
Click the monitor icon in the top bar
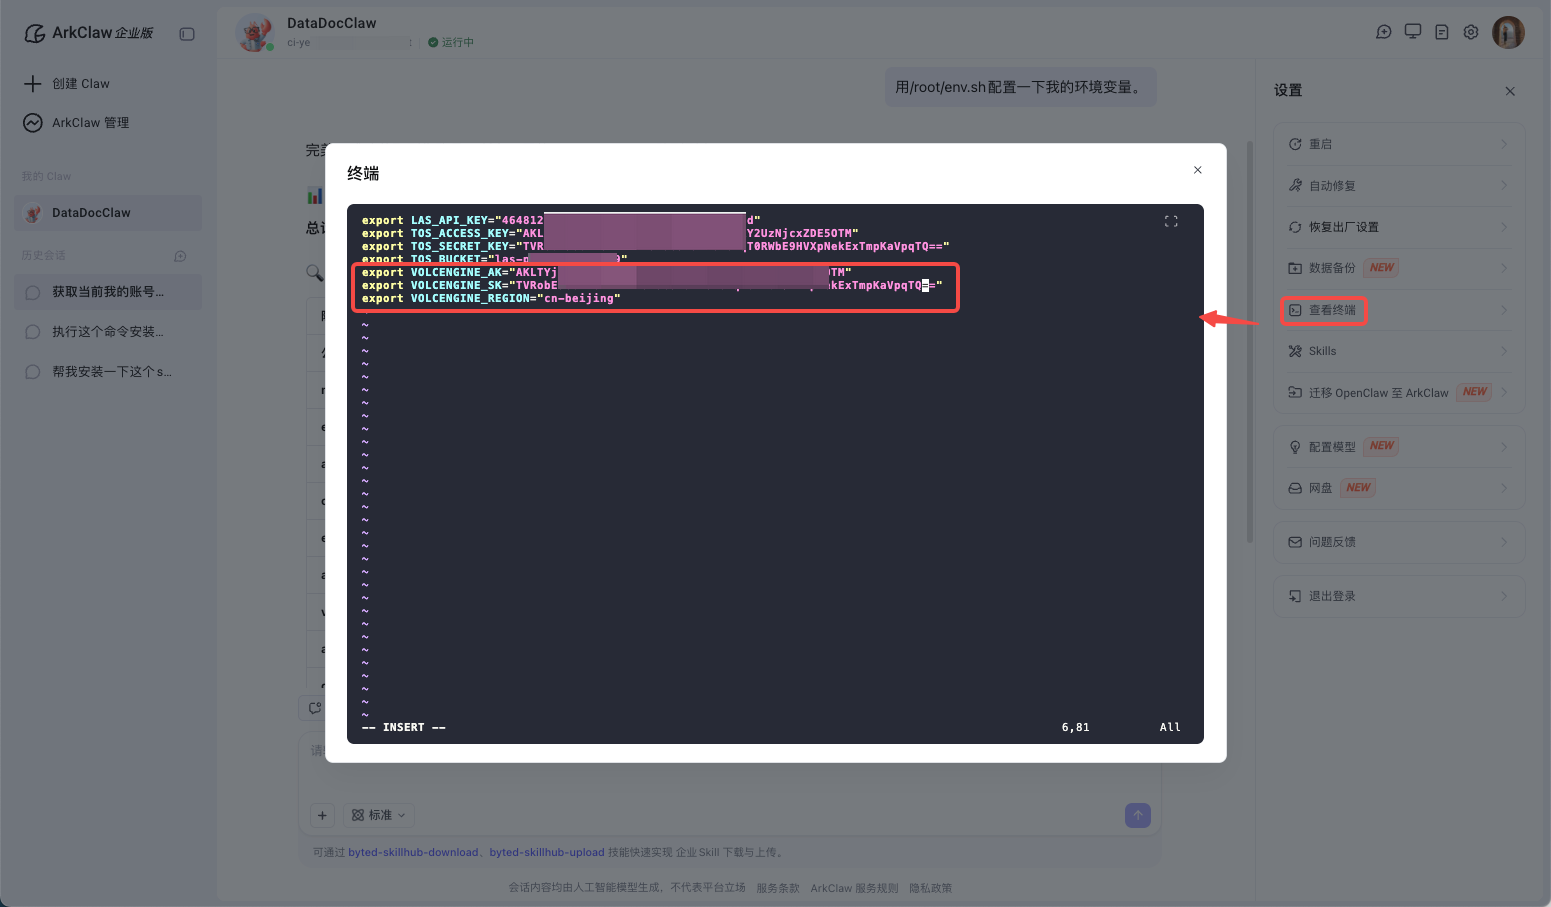(1413, 32)
